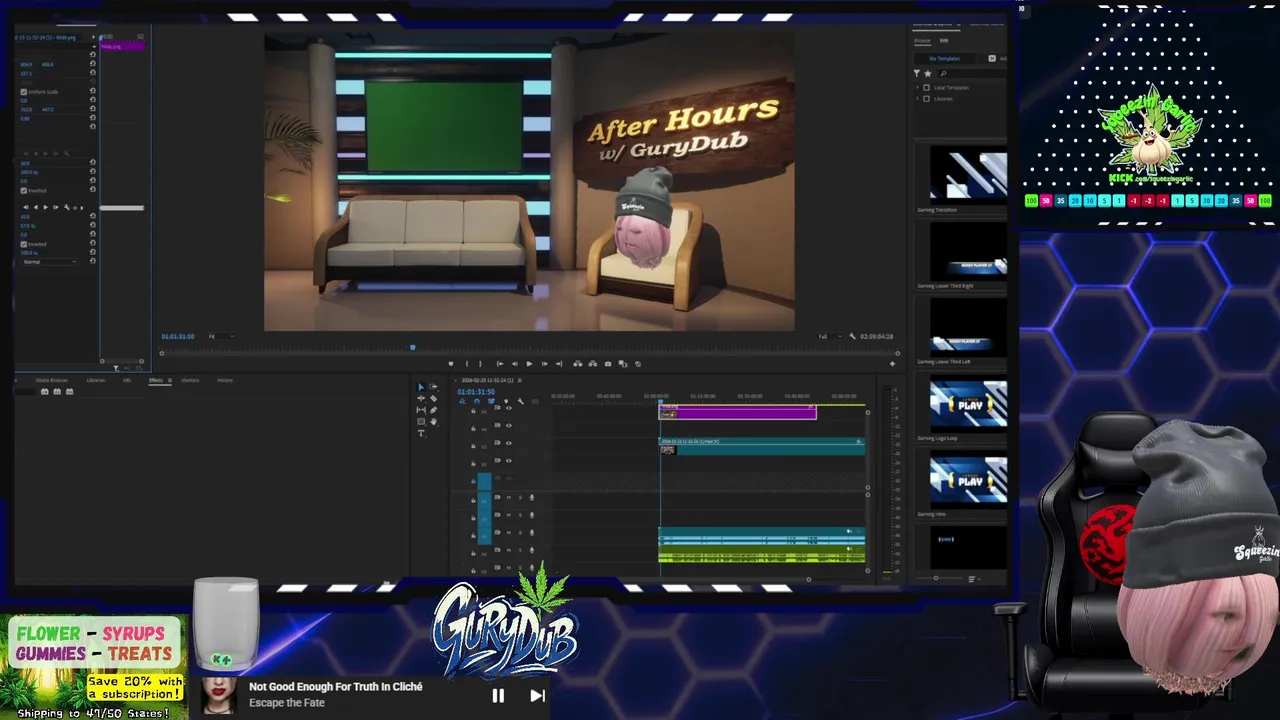Go to In point in Program Monitor

tap(500, 364)
